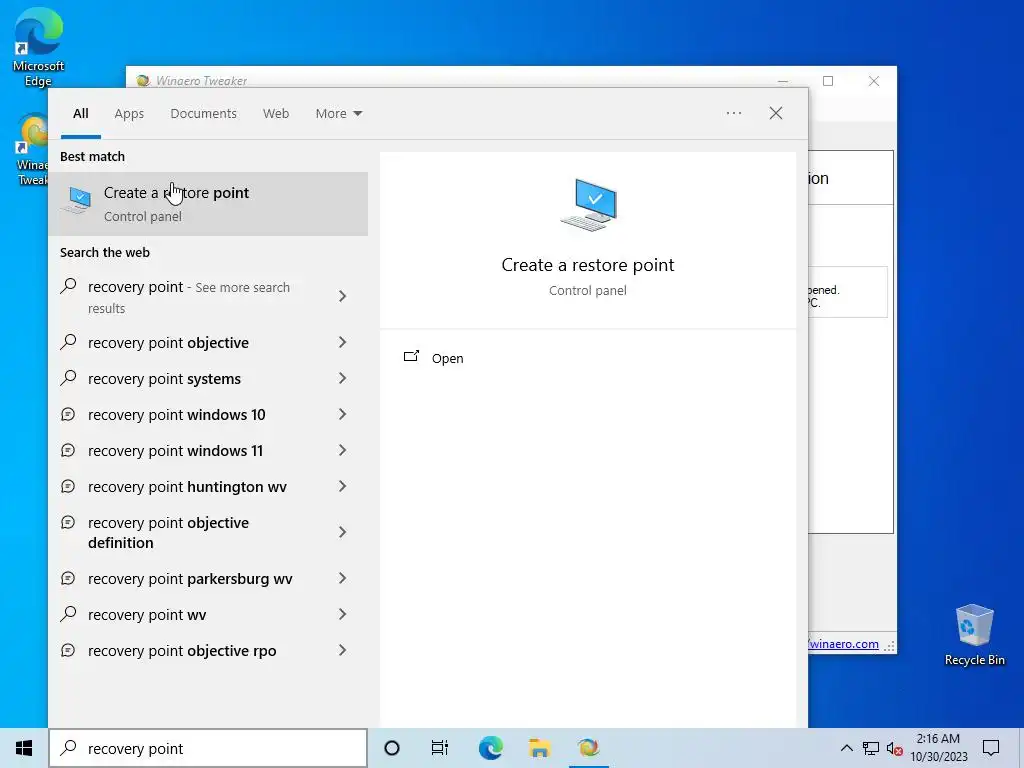Image resolution: width=1024 pixels, height=768 pixels.
Task: Expand arrow for recovery point windows 11
Action: [x=342, y=450]
